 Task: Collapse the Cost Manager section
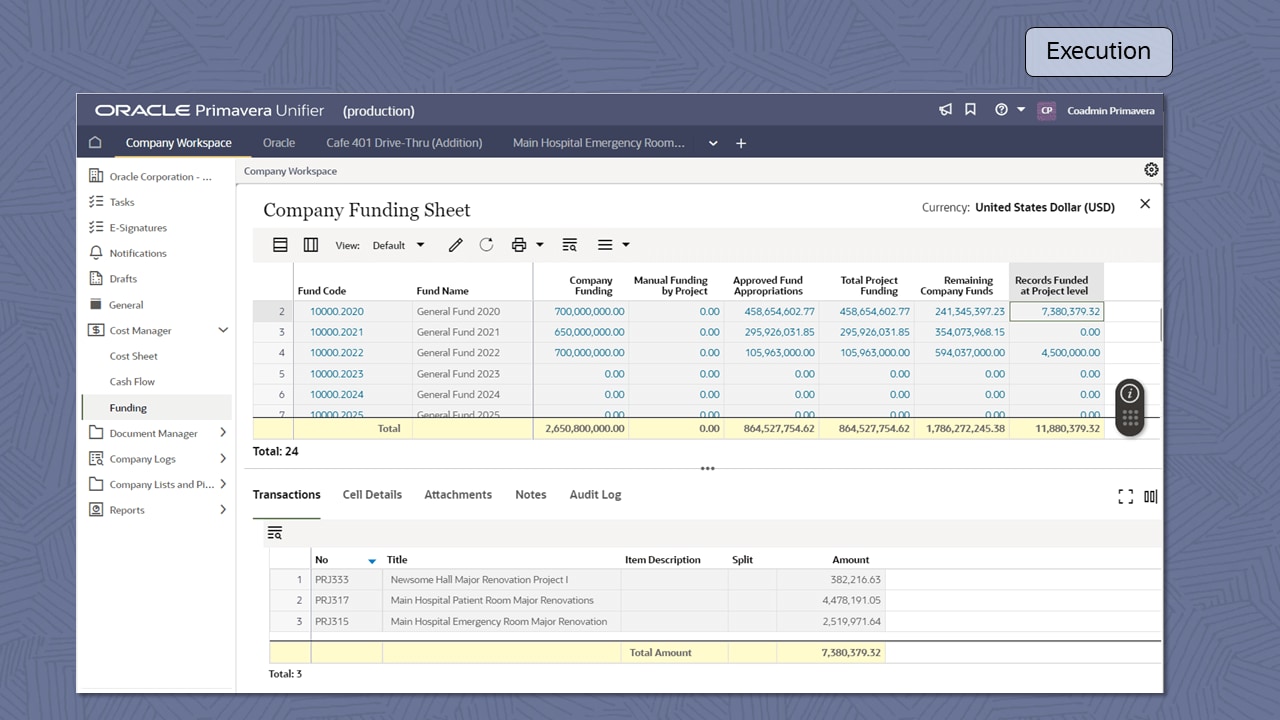pos(223,330)
